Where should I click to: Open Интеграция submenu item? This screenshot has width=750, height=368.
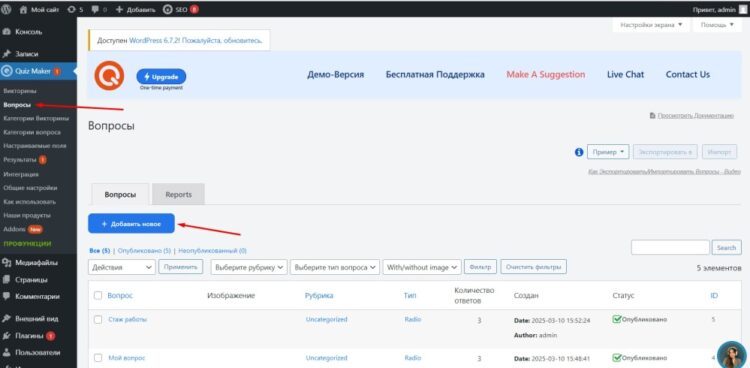pos(21,174)
